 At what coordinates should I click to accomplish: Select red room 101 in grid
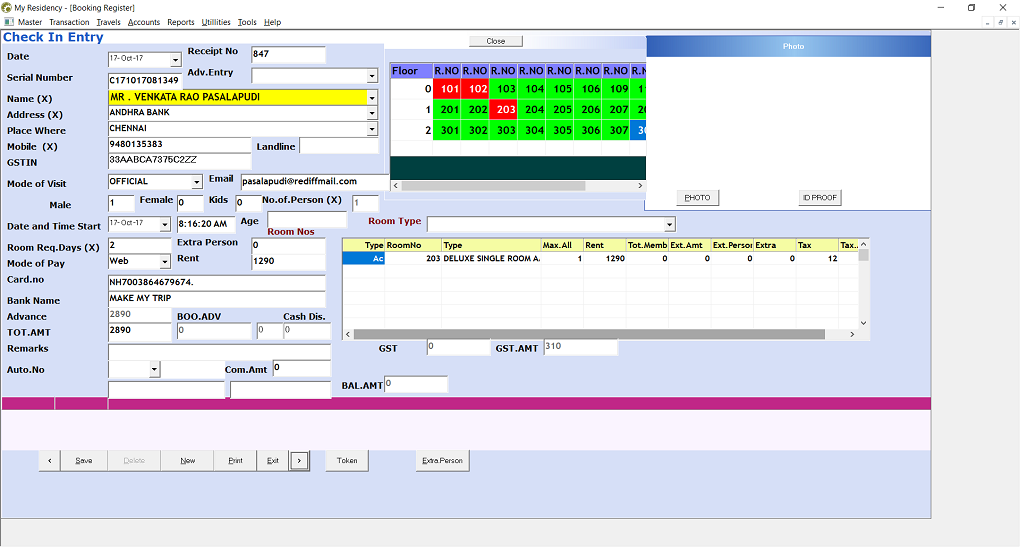pyautogui.click(x=447, y=89)
